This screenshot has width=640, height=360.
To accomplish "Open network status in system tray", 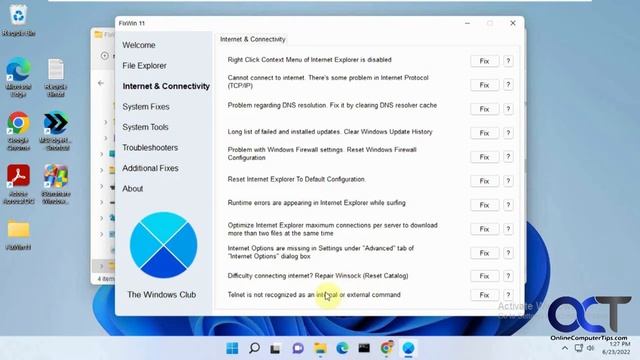I will [x=578, y=348].
